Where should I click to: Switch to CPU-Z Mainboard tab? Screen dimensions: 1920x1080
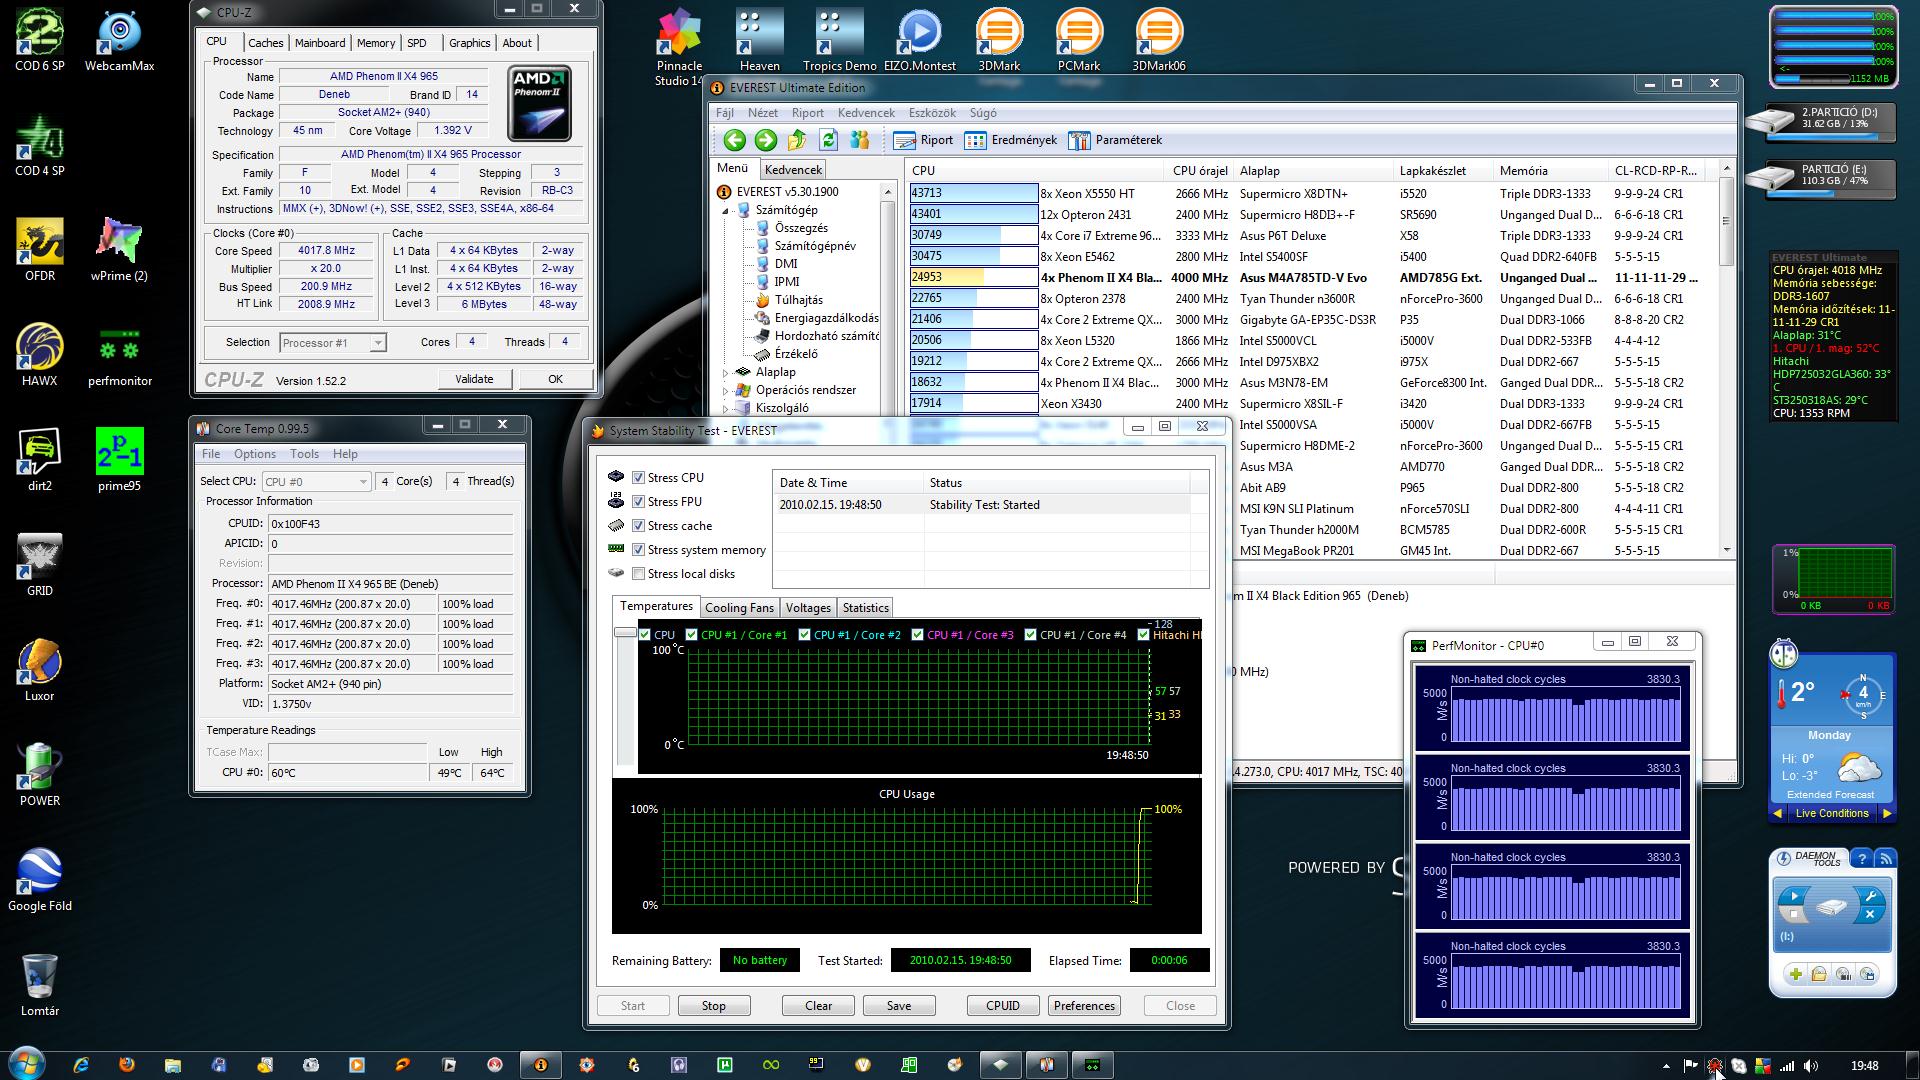tap(320, 43)
